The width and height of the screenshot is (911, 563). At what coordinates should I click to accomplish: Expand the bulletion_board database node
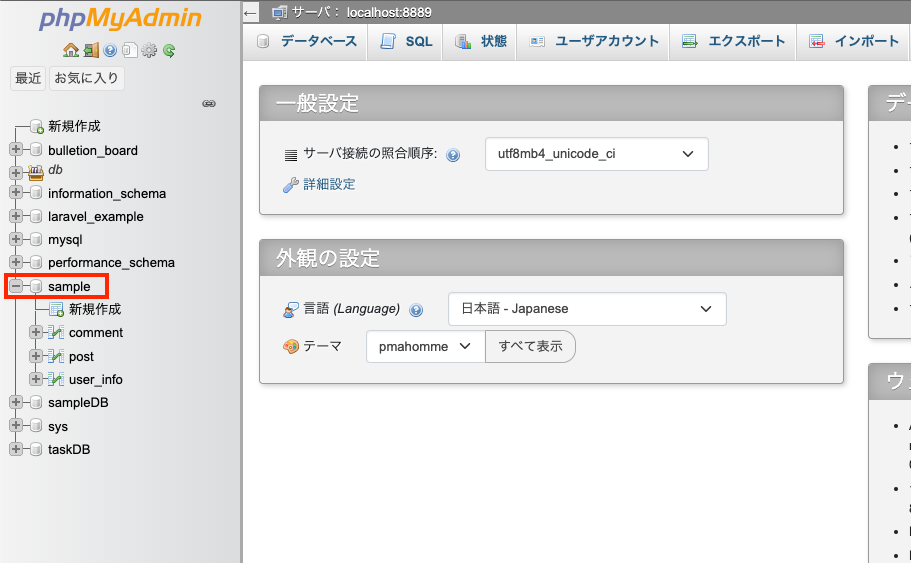click(16, 149)
